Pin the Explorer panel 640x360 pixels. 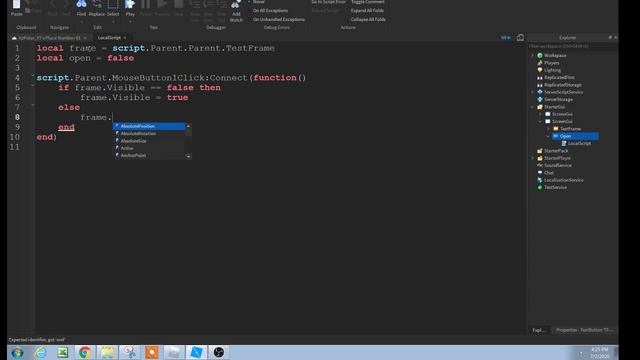point(610,38)
